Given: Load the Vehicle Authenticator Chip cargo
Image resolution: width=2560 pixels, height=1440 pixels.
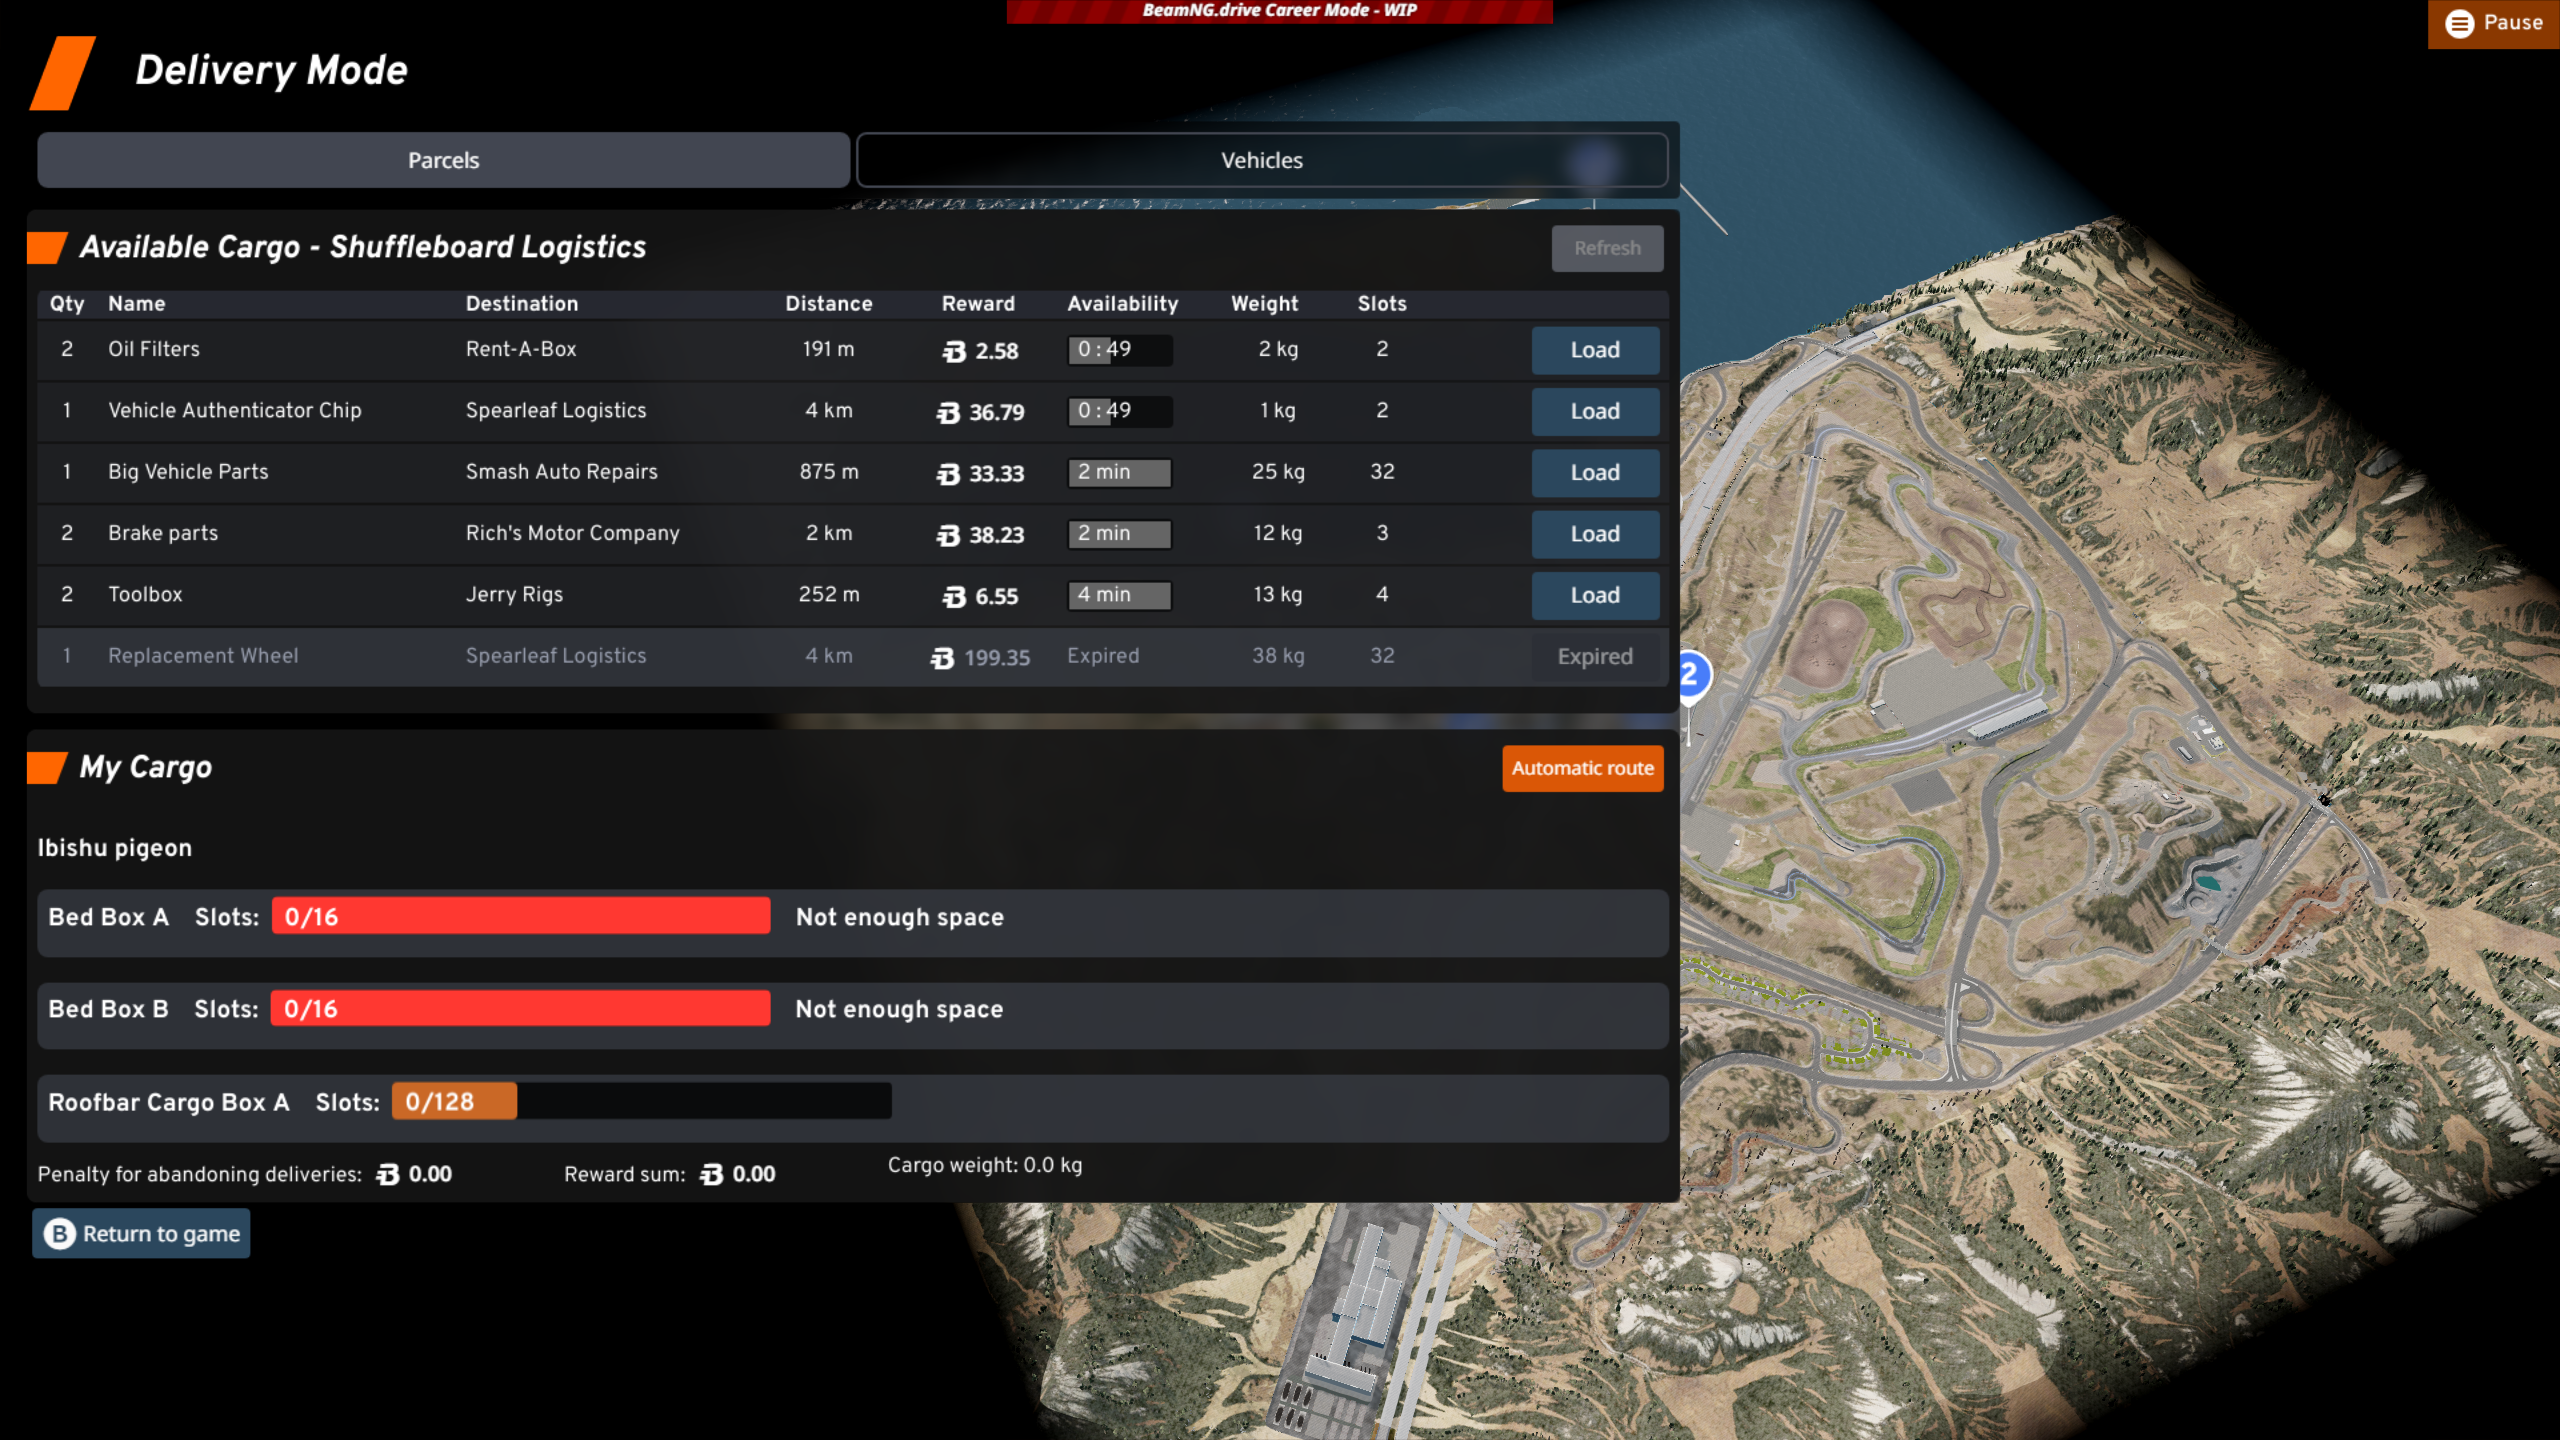Looking at the screenshot, I should tap(1595, 411).
